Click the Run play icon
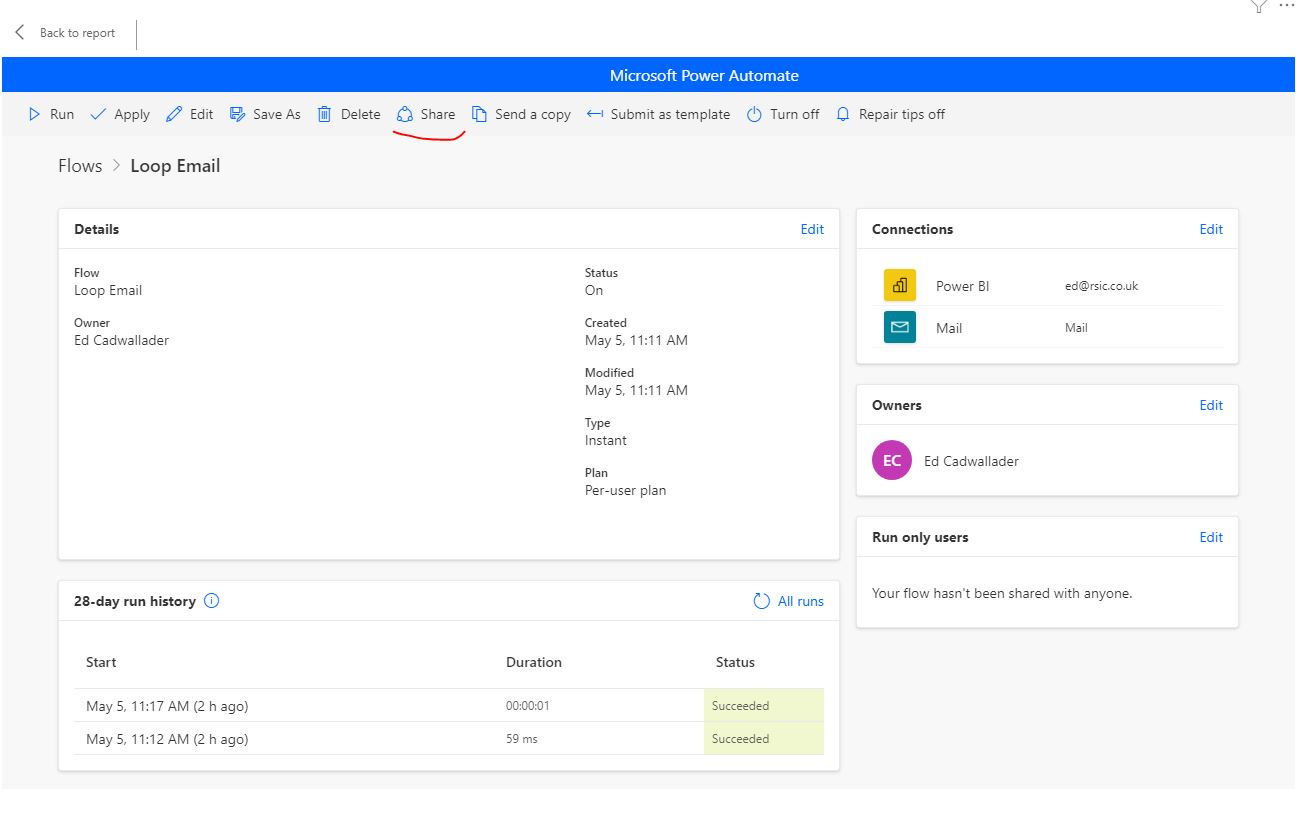 tap(35, 114)
